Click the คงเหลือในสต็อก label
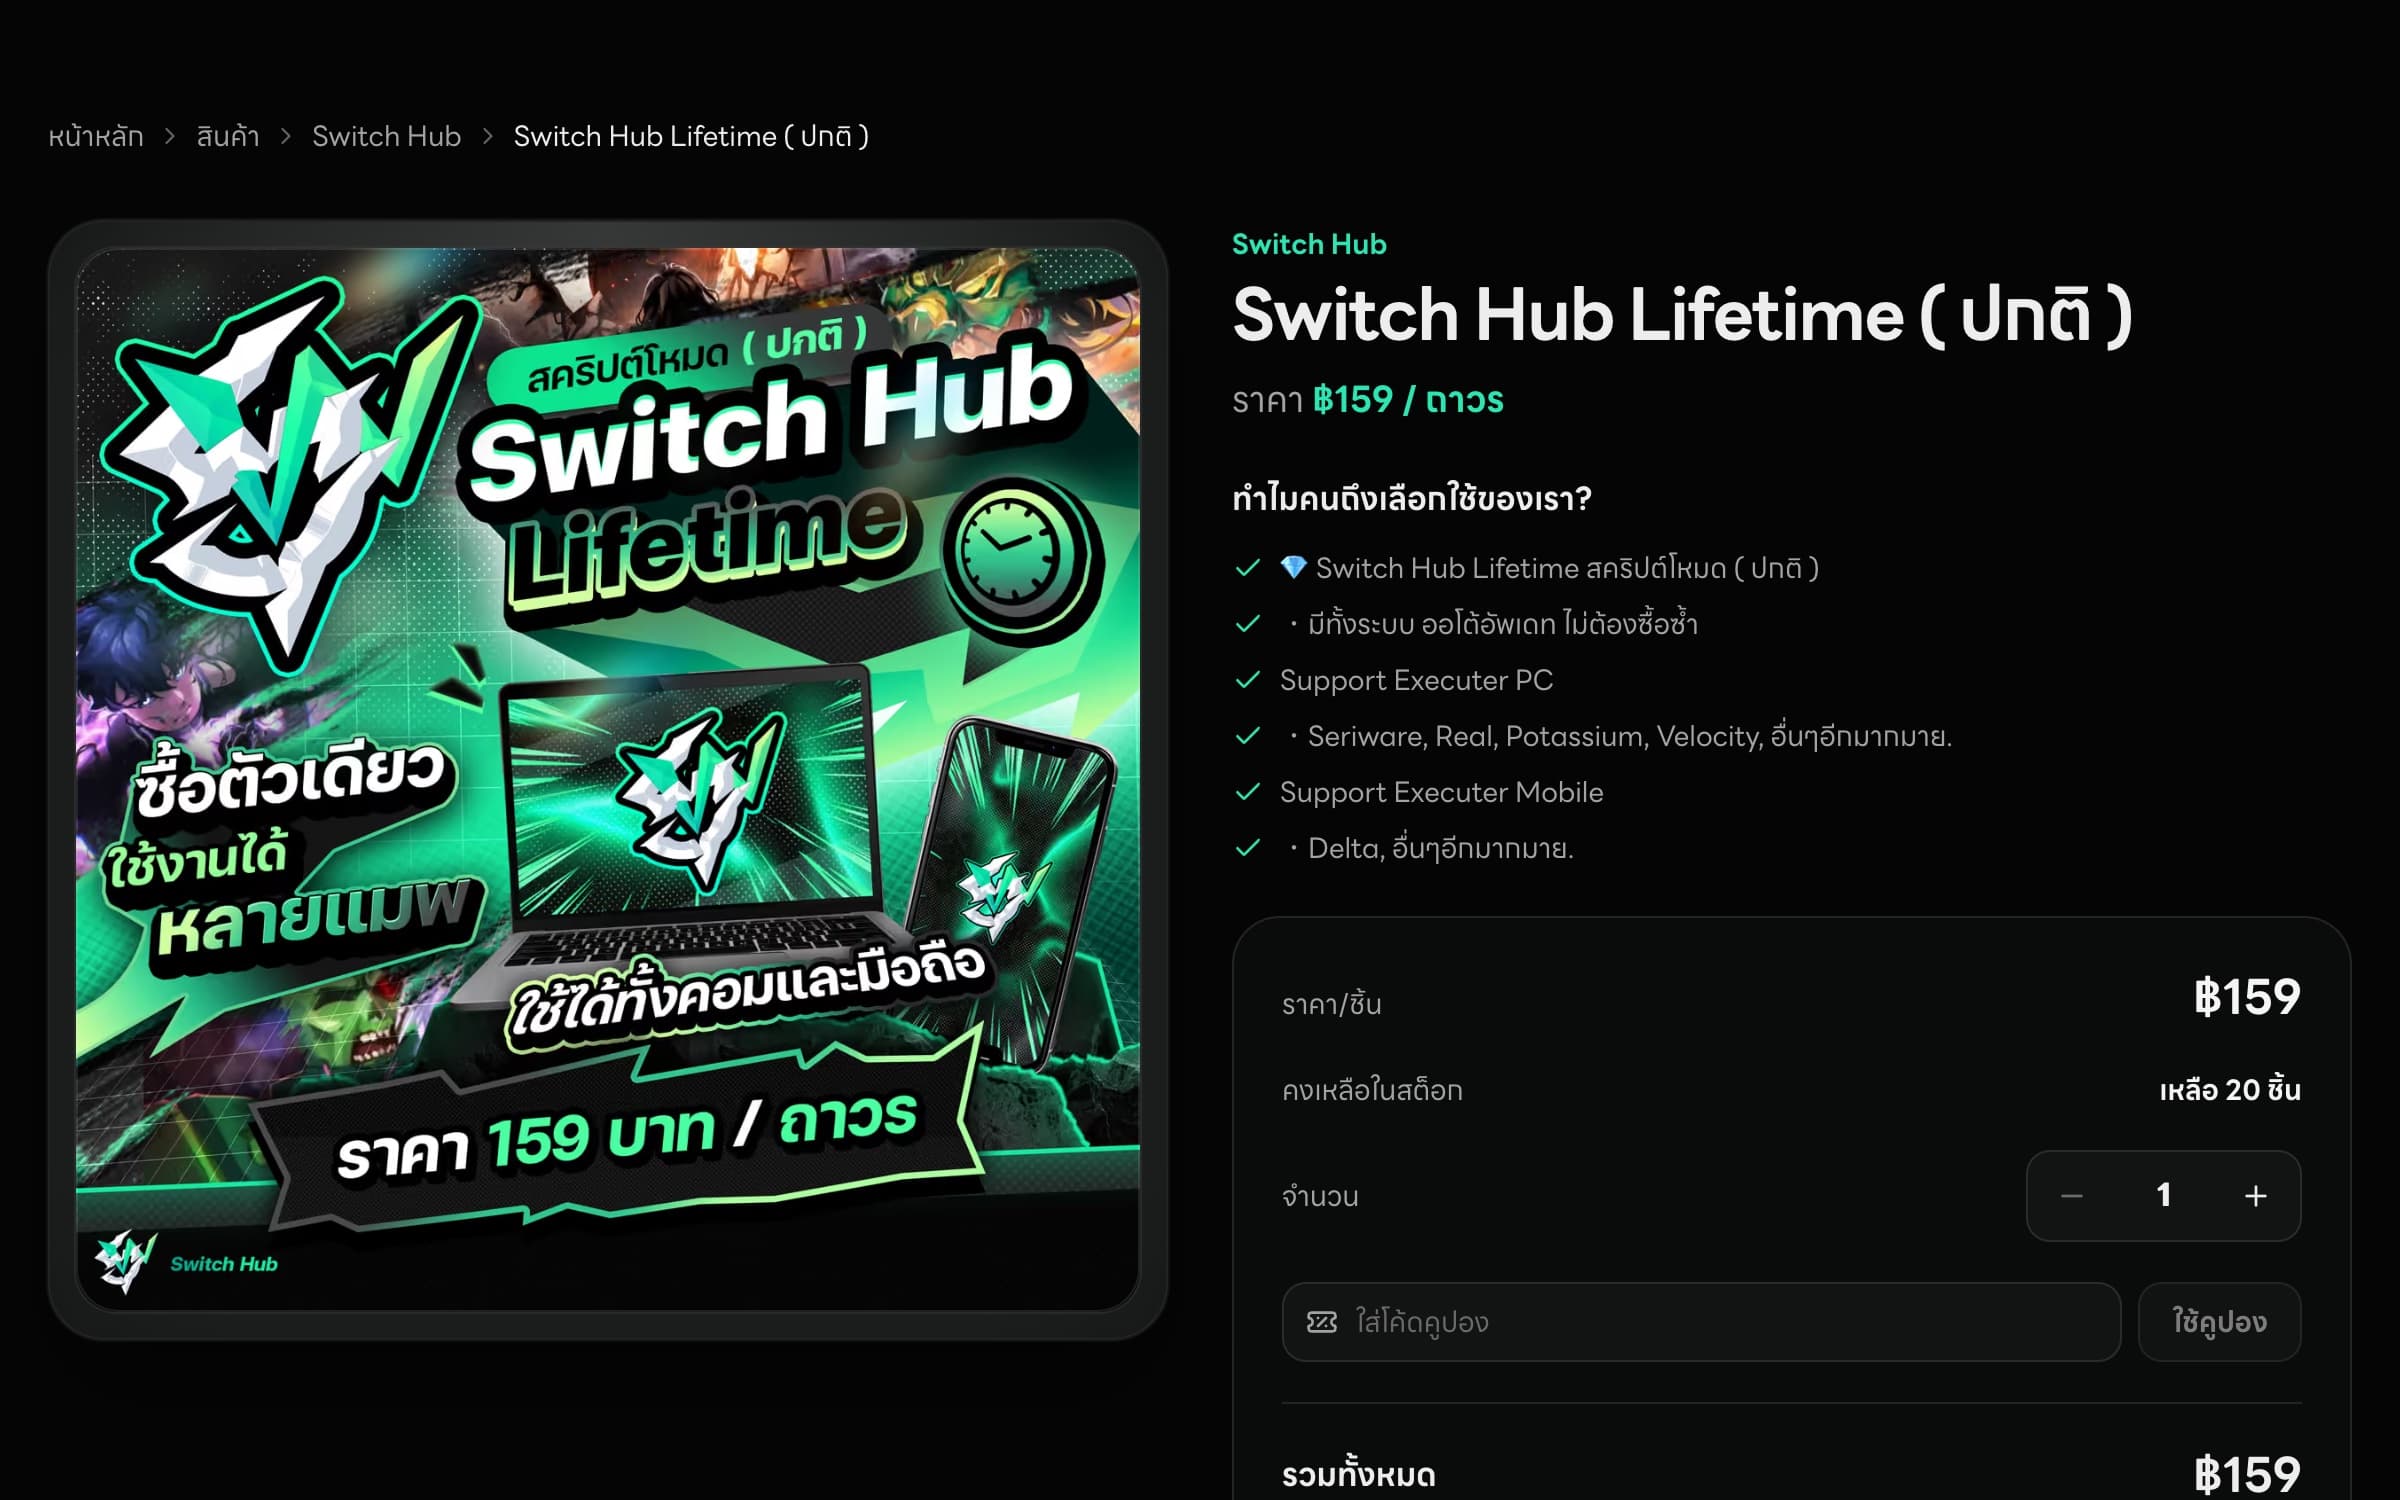This screenshot has width=2400, height=1500. [1372, 1090]
